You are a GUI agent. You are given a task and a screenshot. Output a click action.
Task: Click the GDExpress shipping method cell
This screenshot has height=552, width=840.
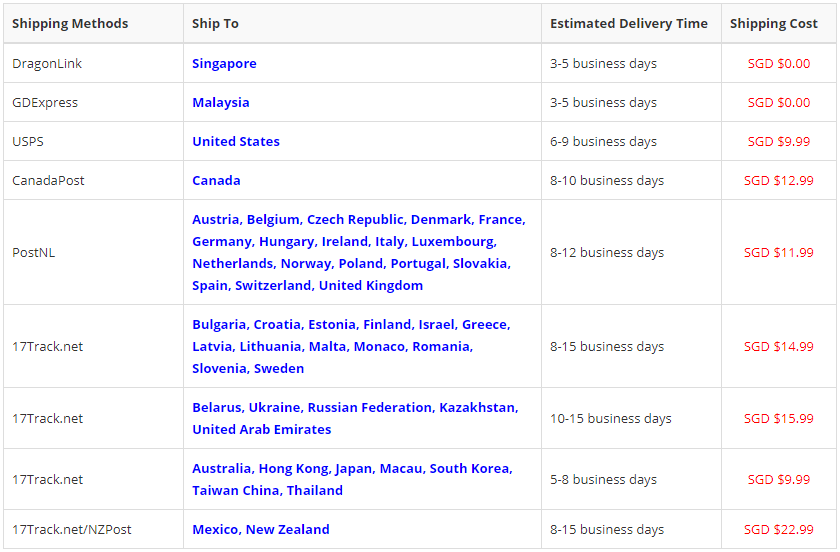(x=45, y=102)
